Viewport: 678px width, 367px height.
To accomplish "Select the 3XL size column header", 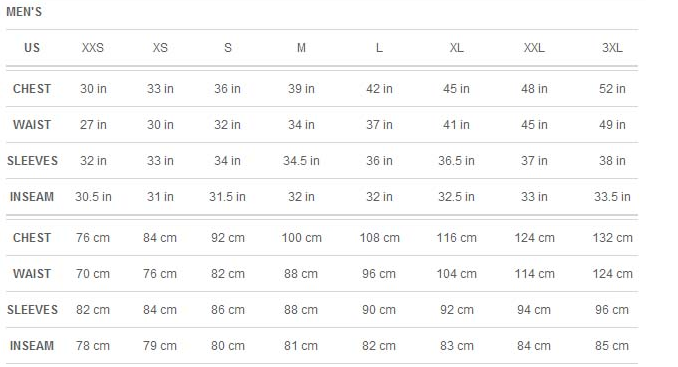I will [612, 48].
